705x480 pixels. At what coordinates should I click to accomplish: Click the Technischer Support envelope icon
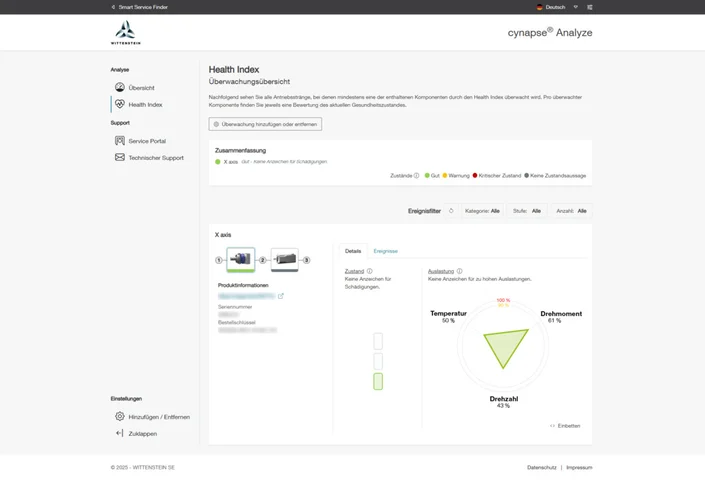click(x=120, y=158)
